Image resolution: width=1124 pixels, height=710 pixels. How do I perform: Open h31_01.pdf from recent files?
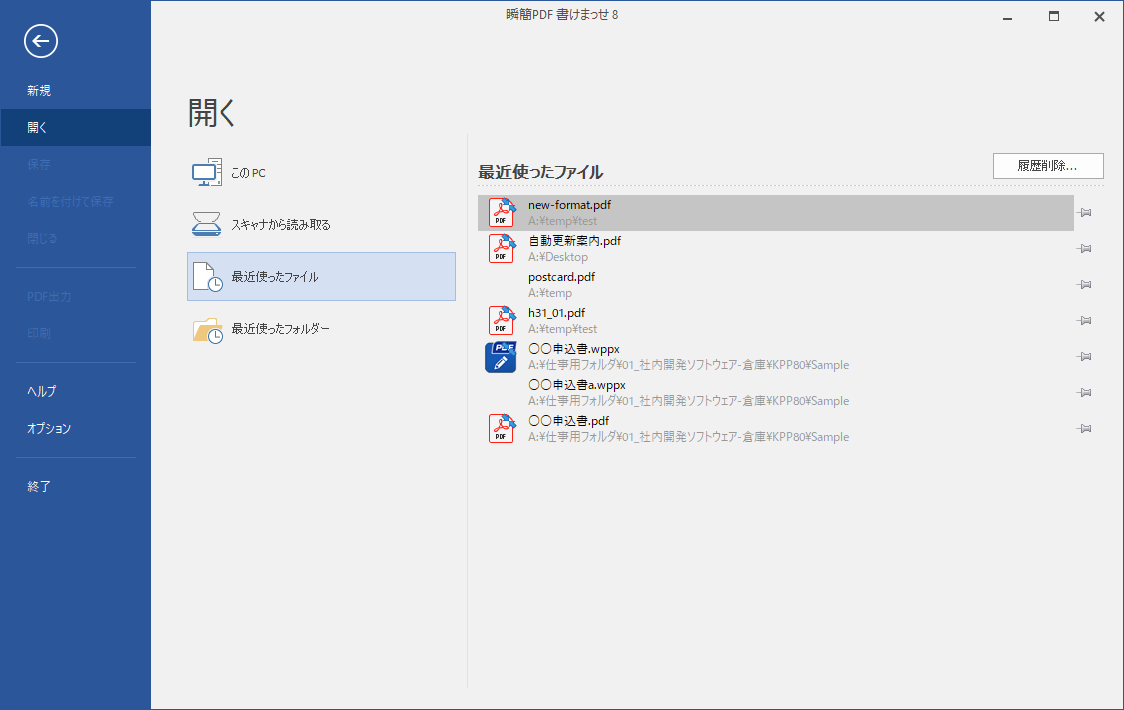pos(776,321)
